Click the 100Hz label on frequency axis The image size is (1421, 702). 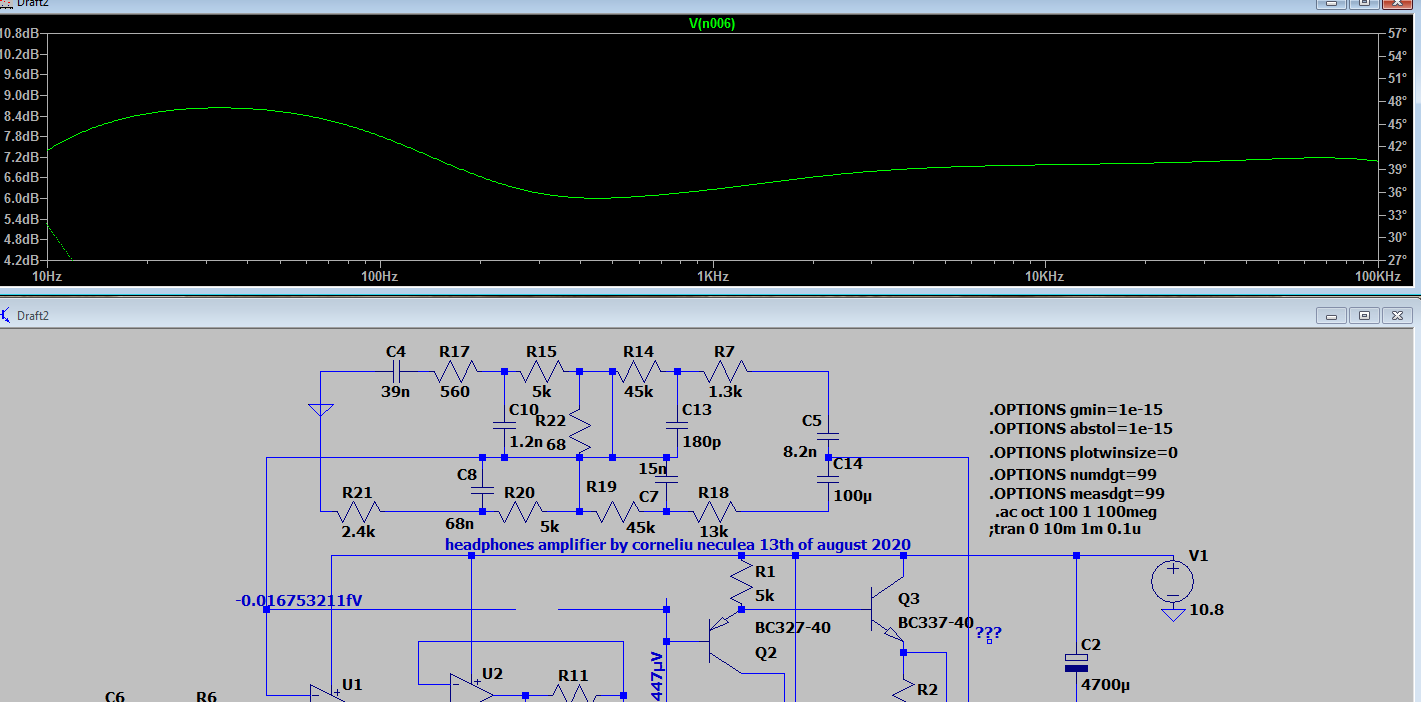[380, 276]
